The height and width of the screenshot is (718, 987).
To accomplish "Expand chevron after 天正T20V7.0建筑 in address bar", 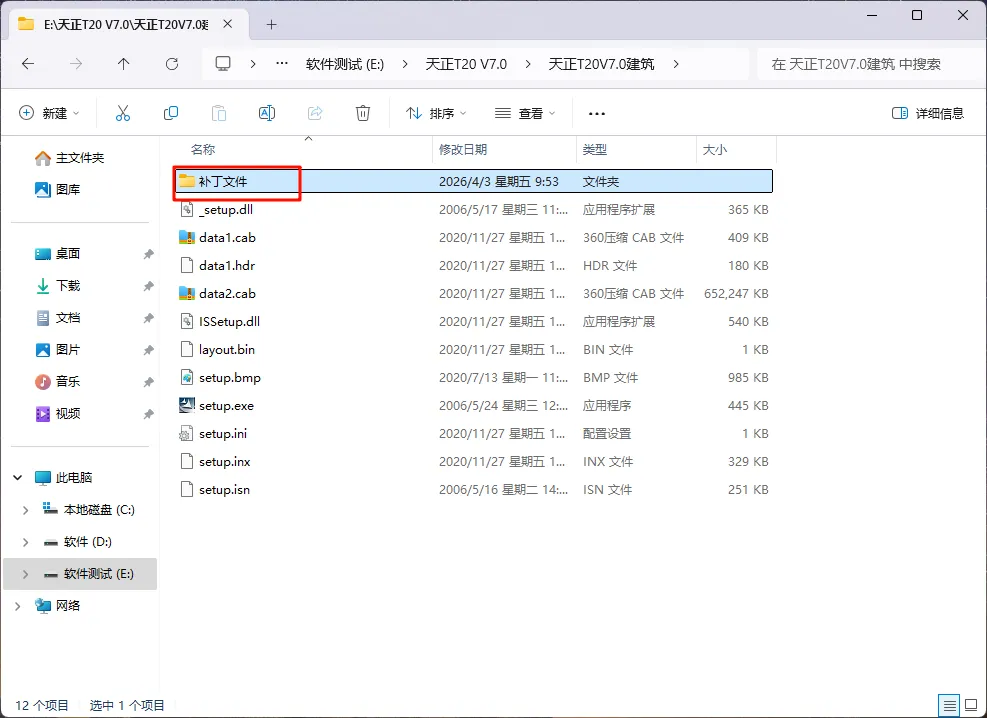I will [676, 64].
